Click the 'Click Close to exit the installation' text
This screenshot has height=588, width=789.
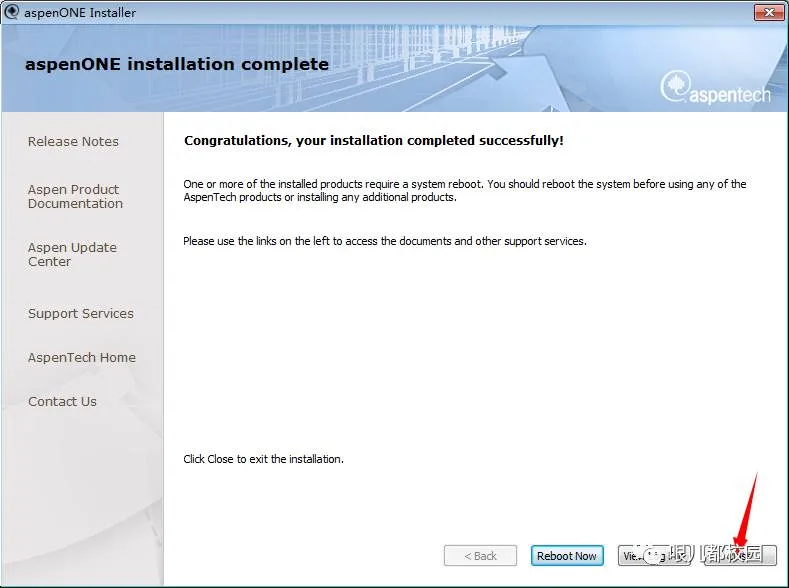coord(263,459)
